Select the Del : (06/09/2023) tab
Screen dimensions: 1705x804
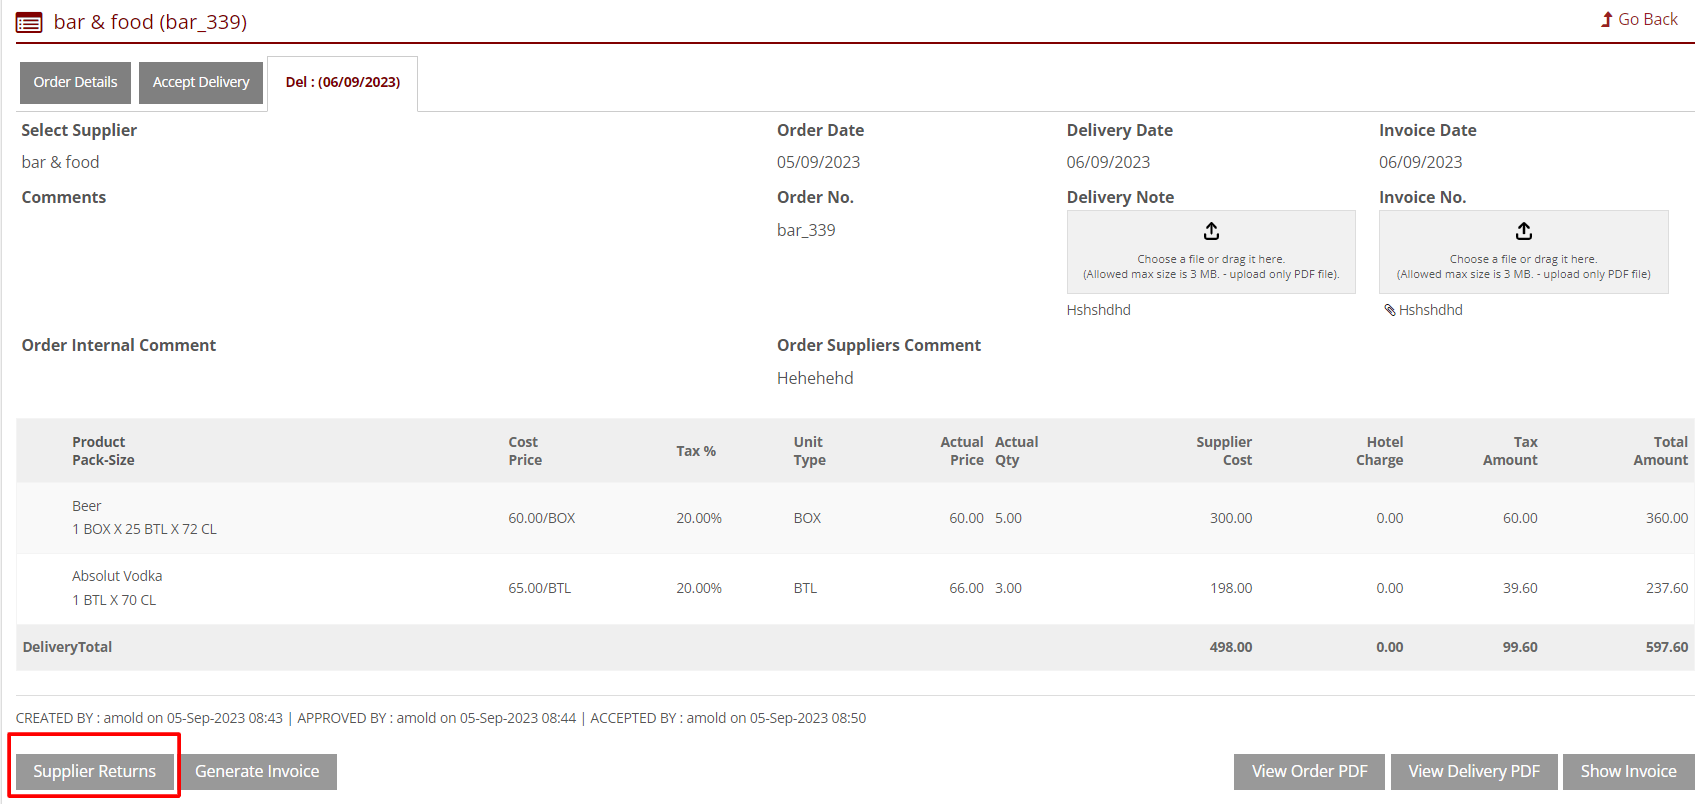point(342,82)
